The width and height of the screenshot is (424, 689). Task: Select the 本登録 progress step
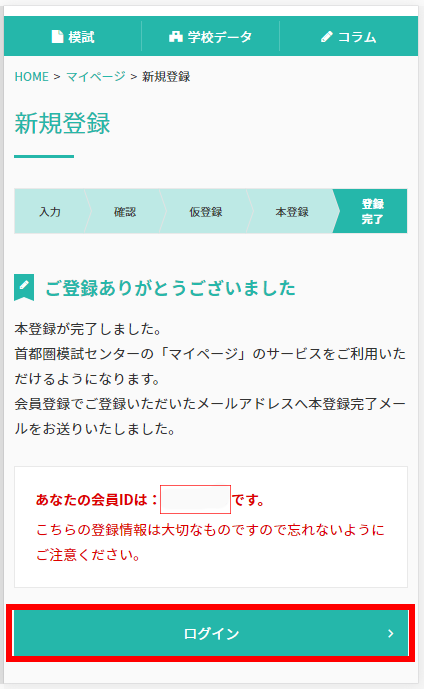(x=292, y=211)
